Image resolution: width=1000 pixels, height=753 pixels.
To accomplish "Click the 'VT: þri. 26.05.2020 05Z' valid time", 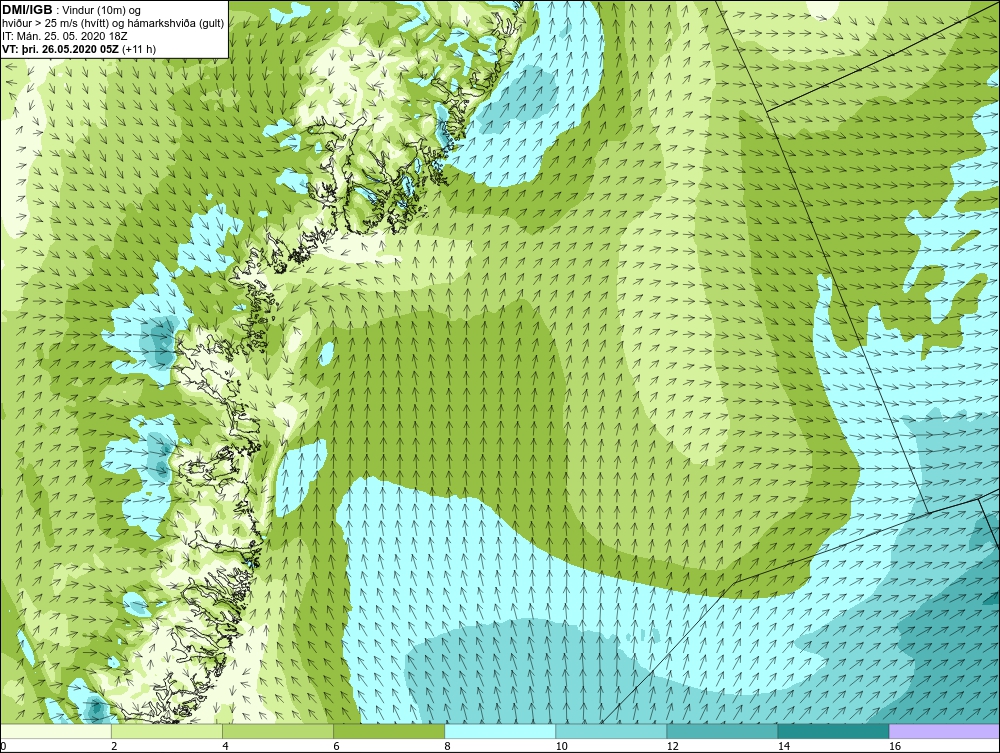I will tap(61, 49).
